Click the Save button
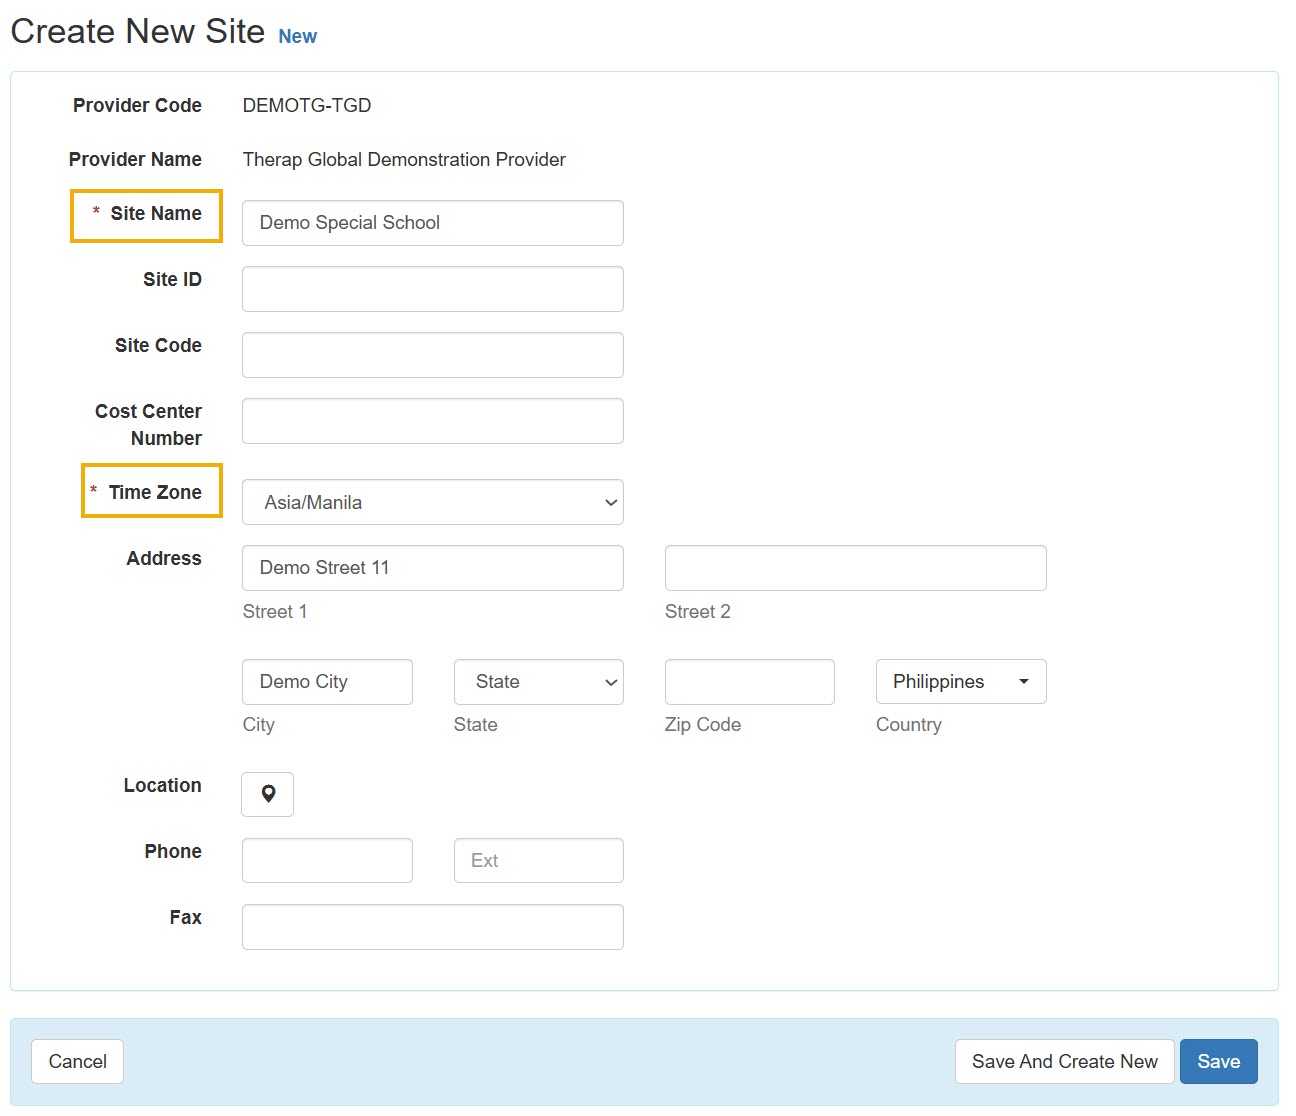 [1218, 1061]
